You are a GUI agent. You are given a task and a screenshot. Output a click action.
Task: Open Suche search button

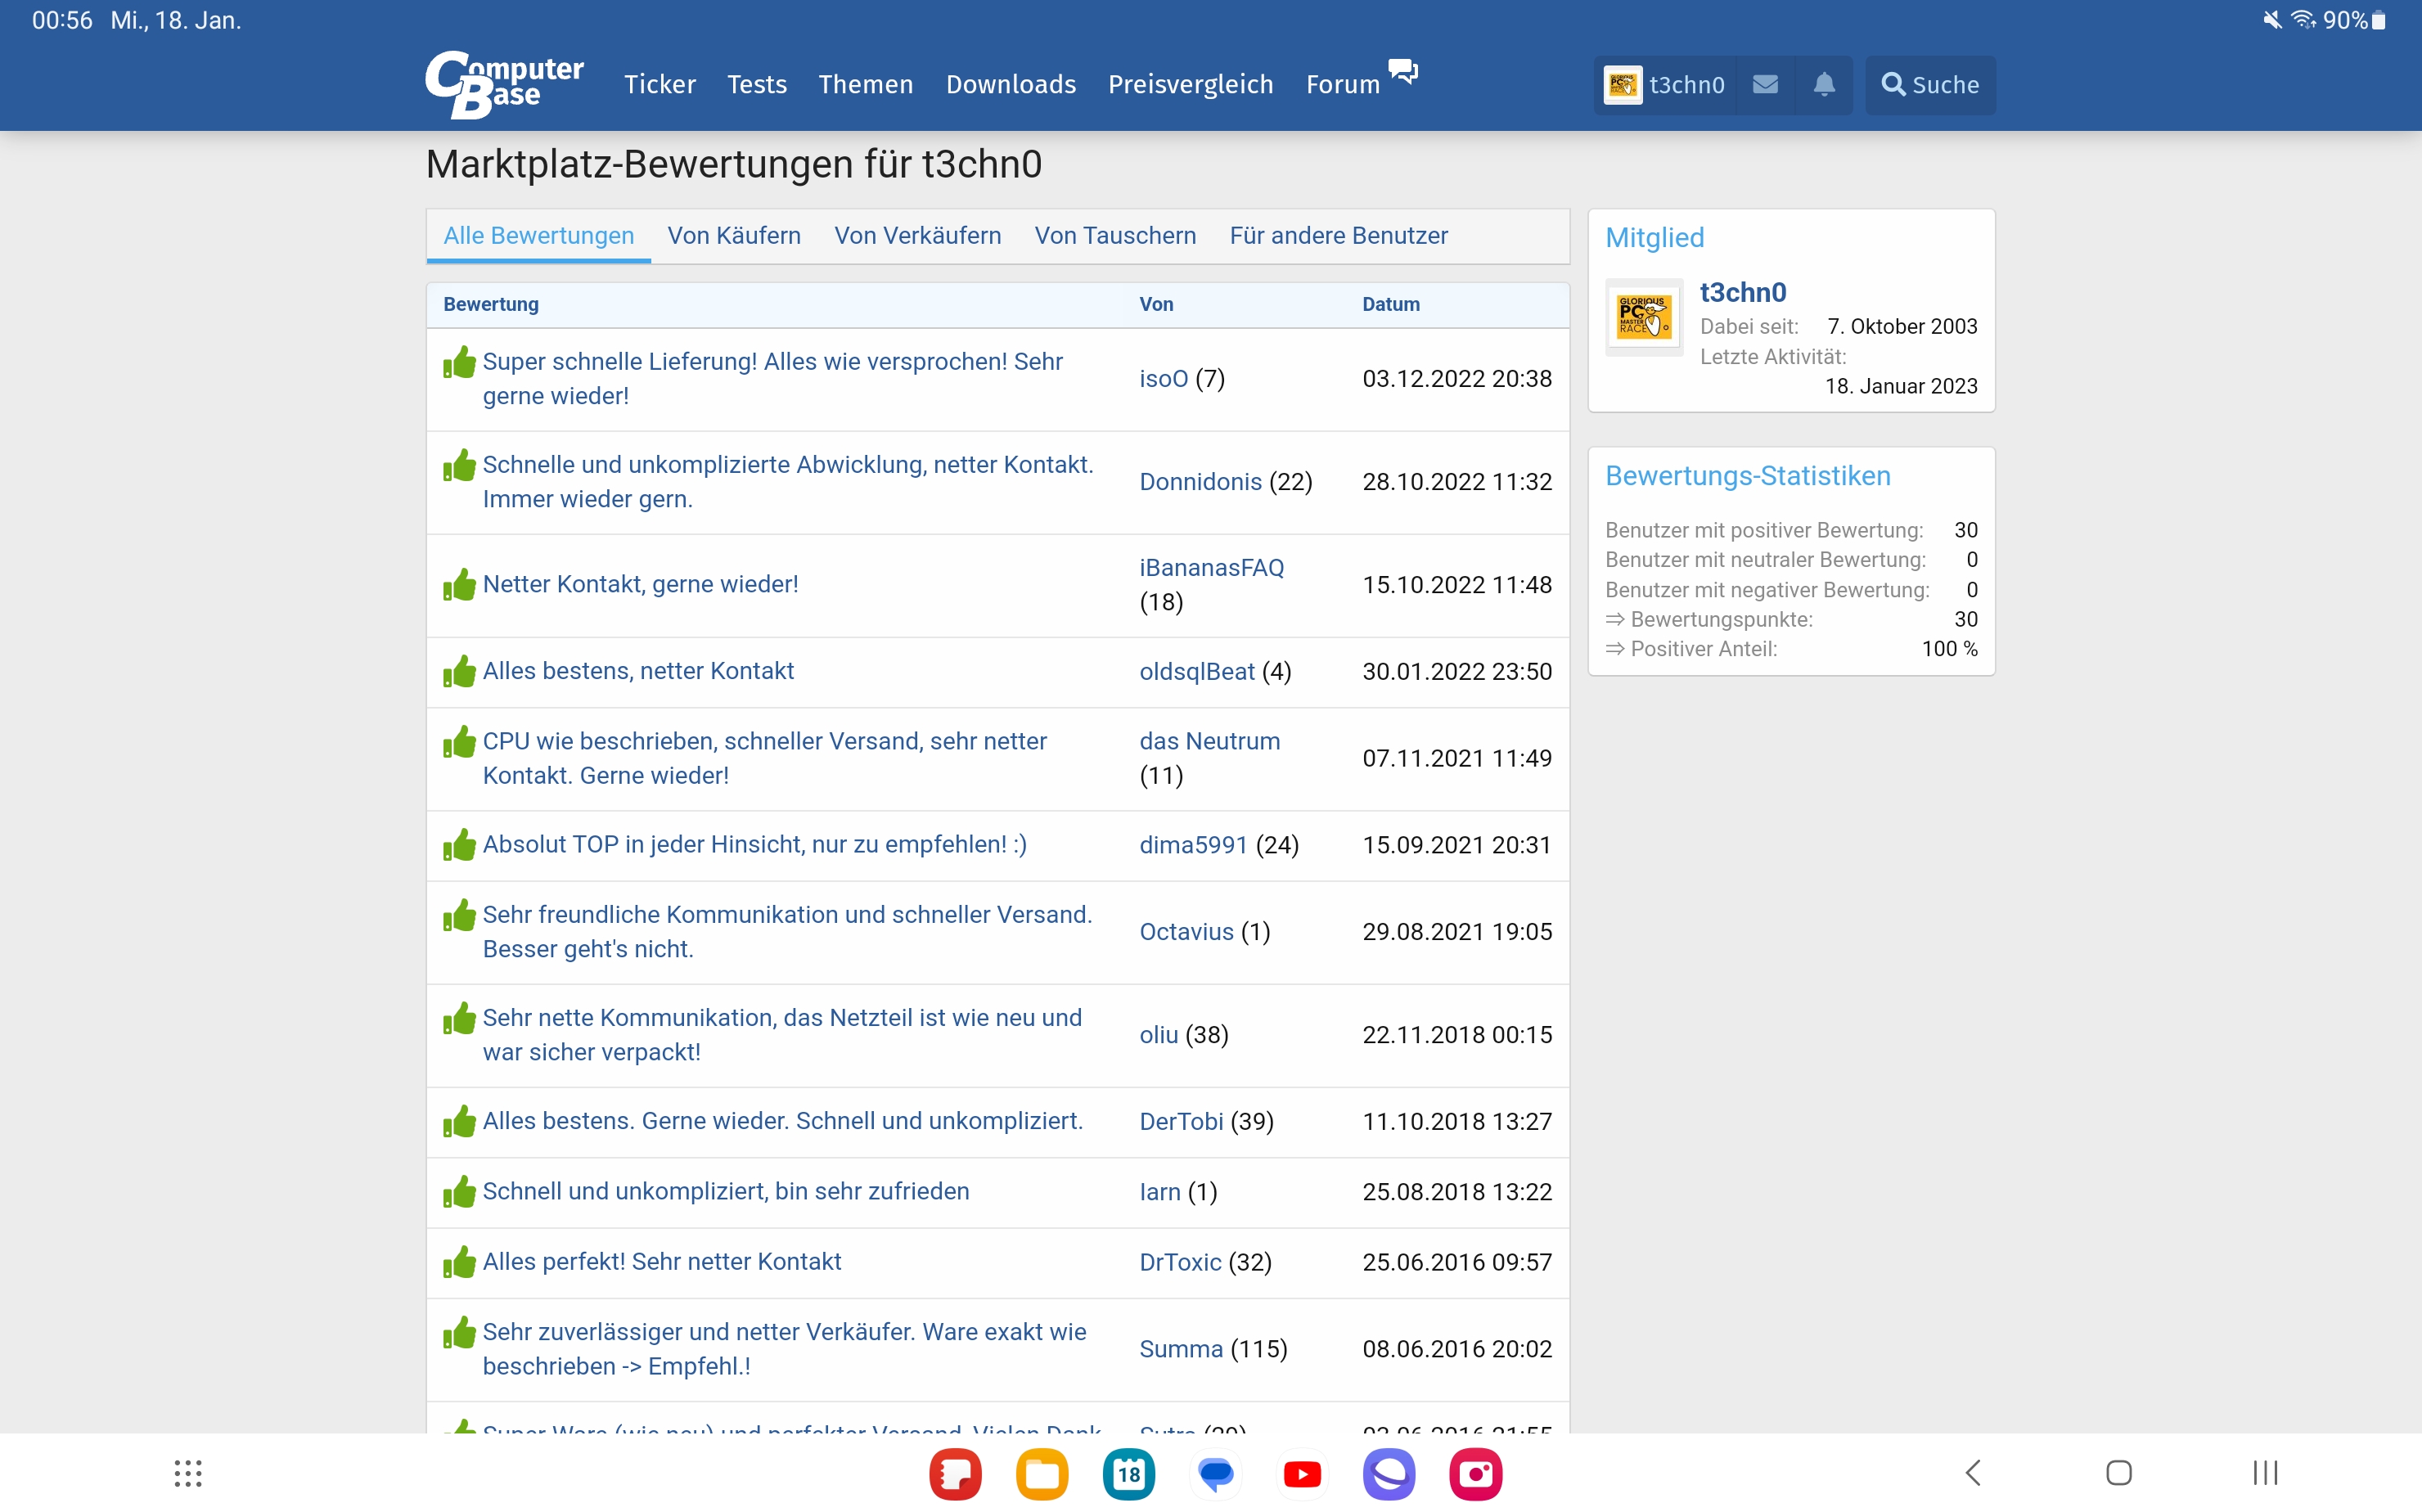[1929, 84]
